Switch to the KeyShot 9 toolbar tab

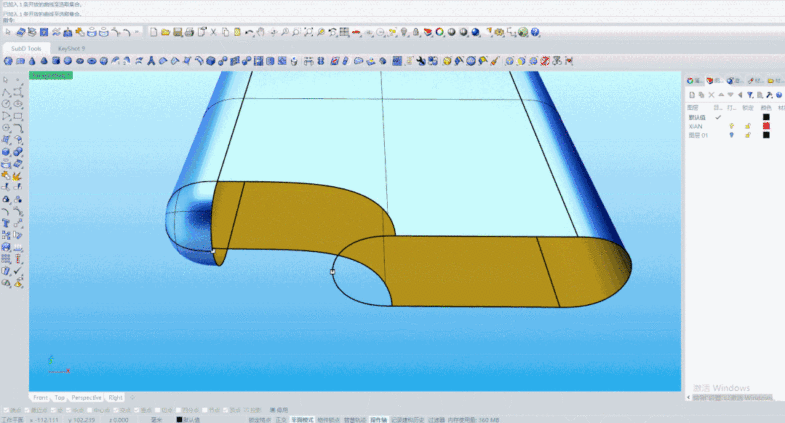(71, 47)
